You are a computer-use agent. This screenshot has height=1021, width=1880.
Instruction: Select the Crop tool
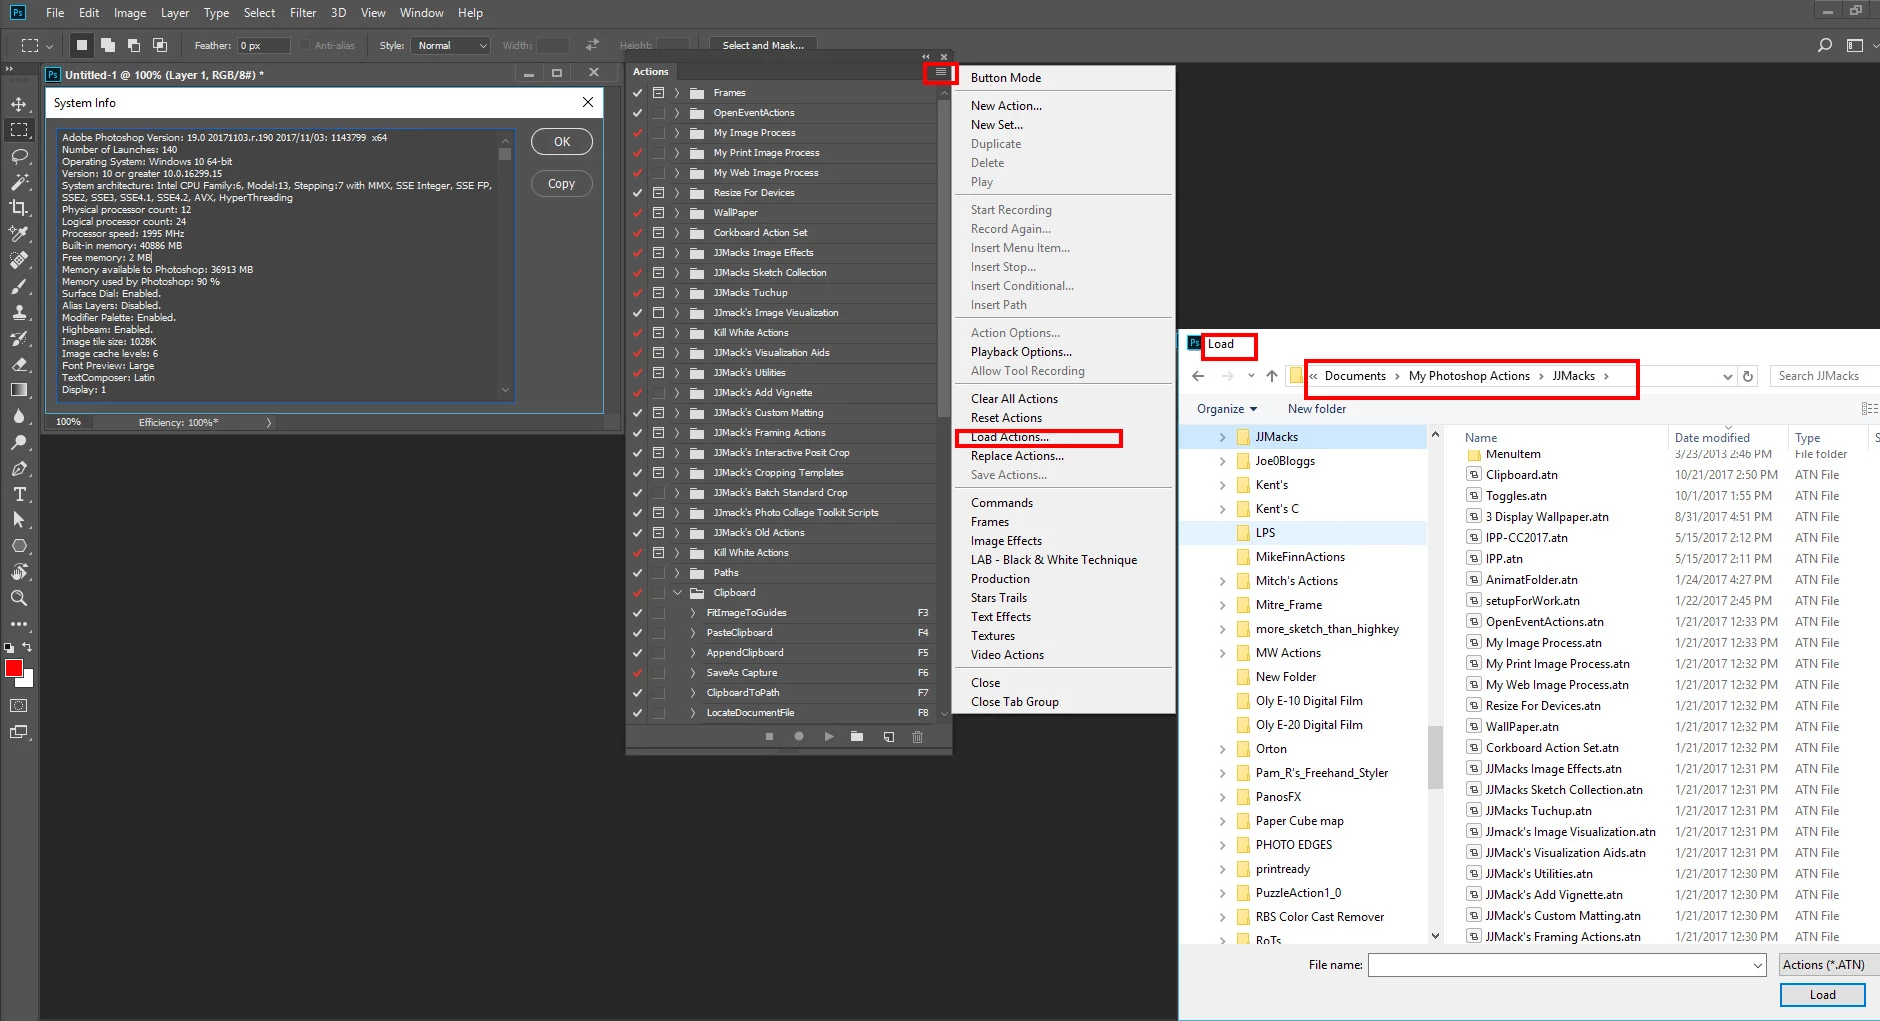19,208
